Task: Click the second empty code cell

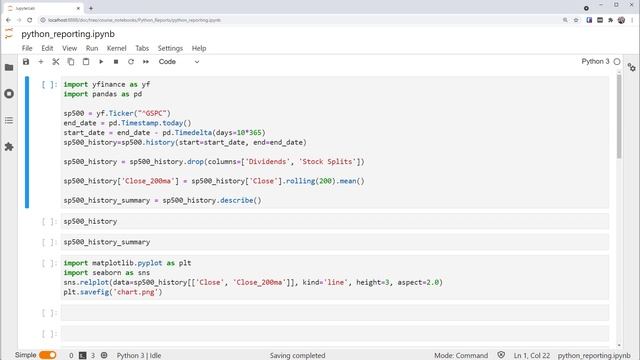Action: [x=335, y=334]
